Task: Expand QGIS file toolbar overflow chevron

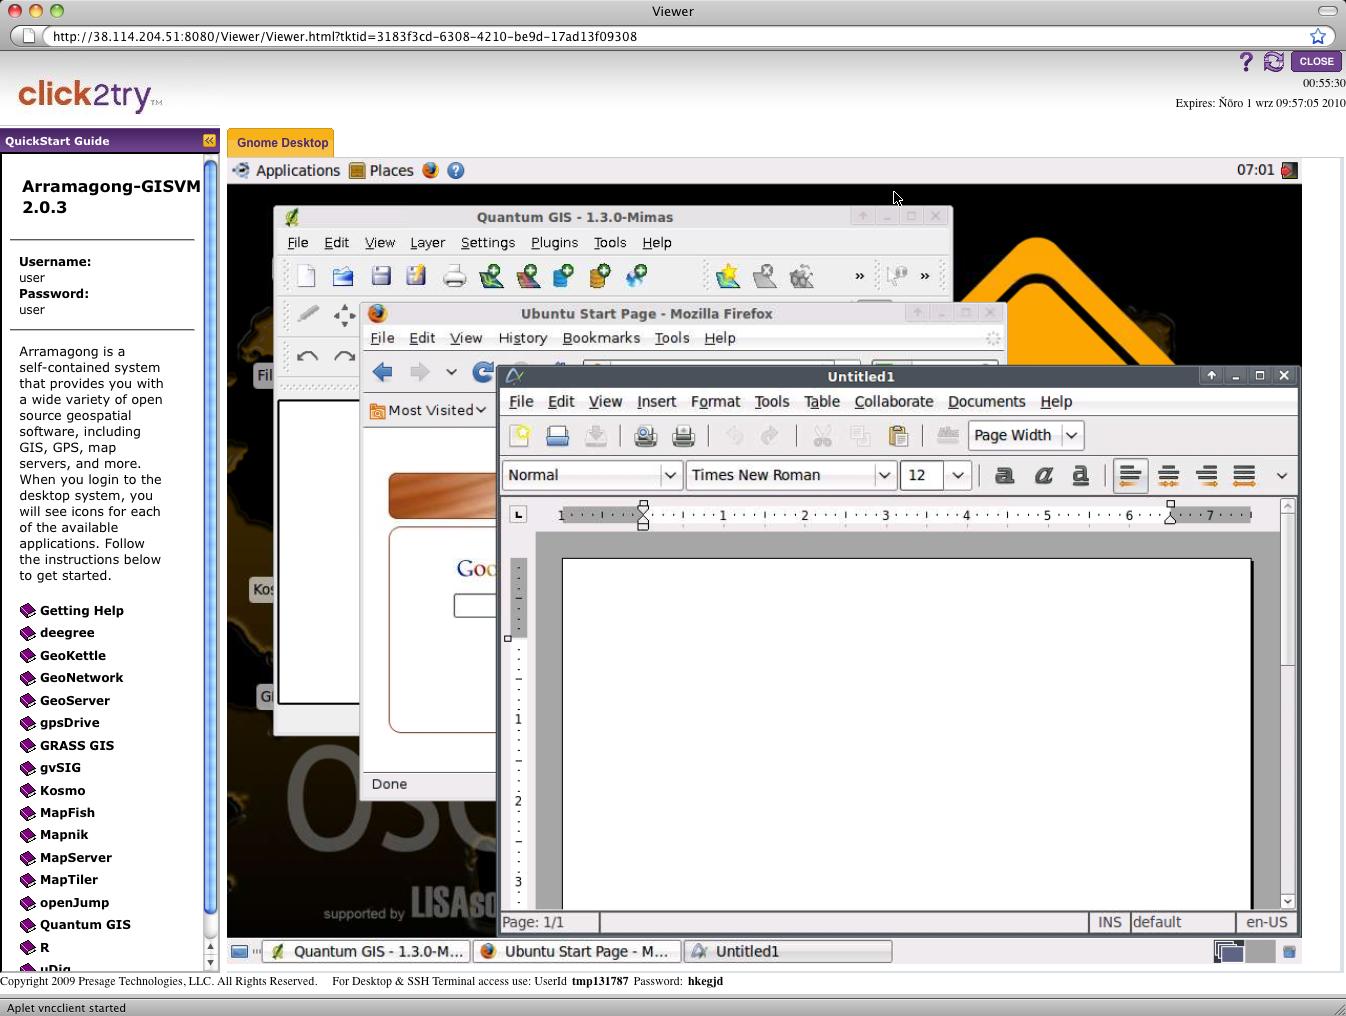Action: [x=859, y=276]
